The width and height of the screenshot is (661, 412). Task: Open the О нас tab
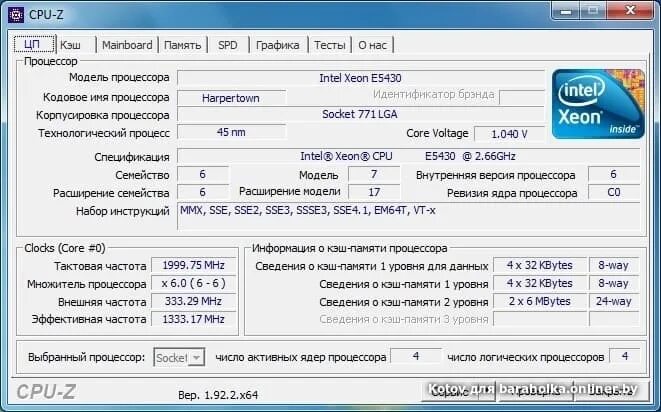pos(372,45)
